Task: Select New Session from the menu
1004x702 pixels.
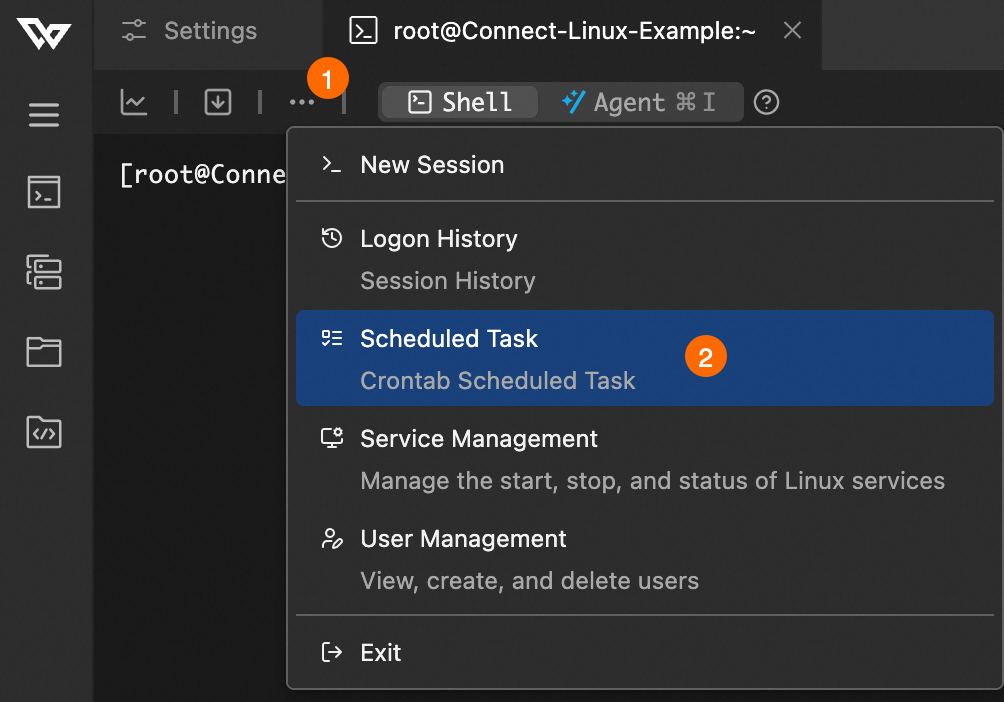Action: 432,165
